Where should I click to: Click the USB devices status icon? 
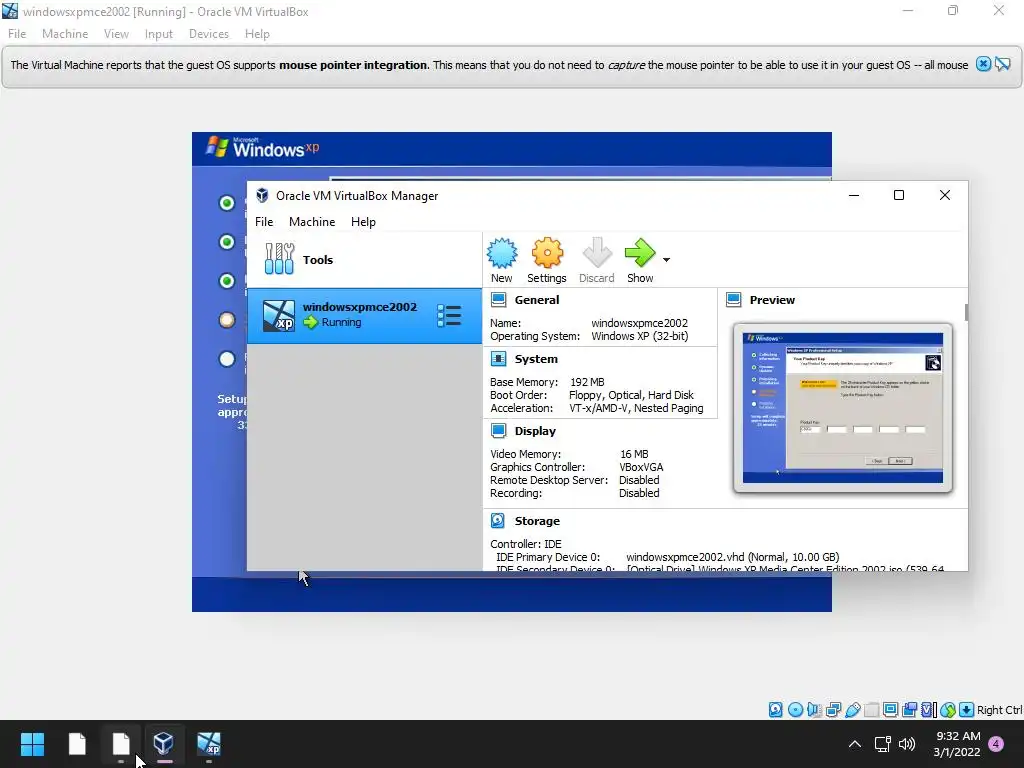(x=852, y=710)
